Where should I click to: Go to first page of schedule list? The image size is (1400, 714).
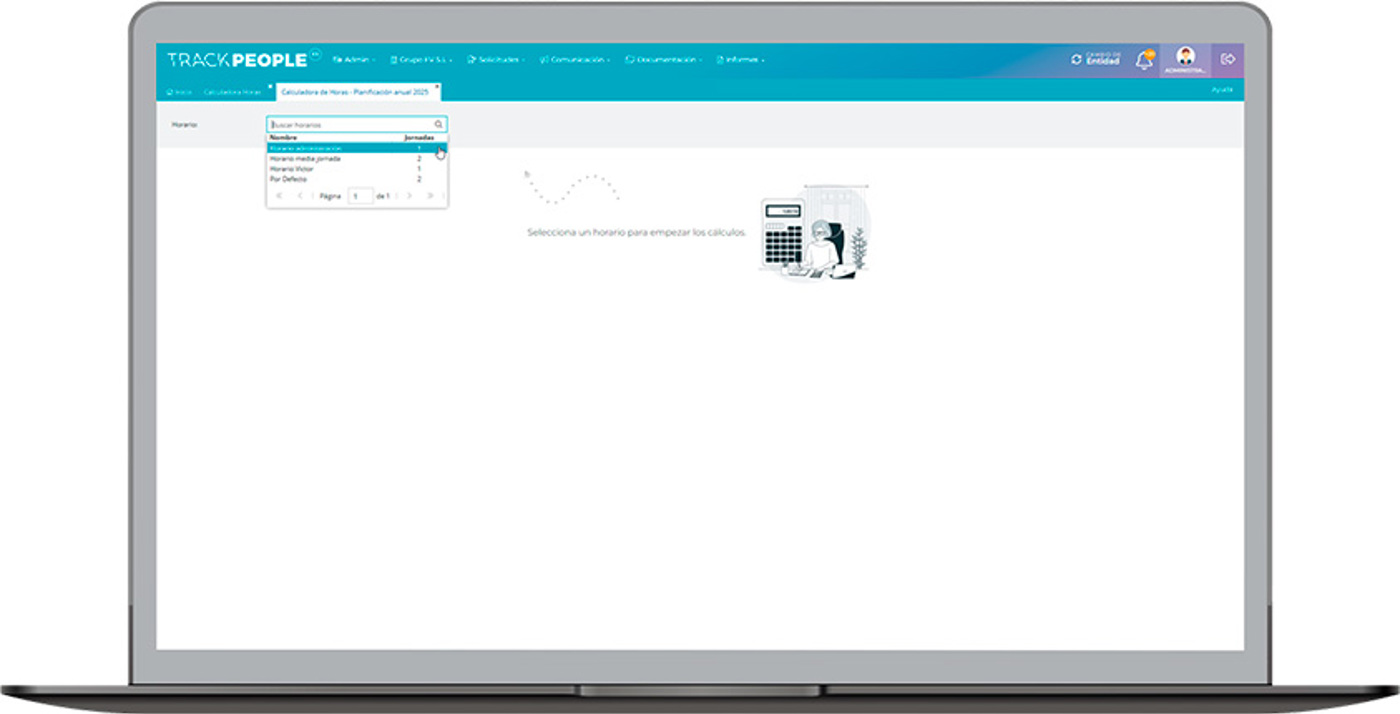coord(279,196)
